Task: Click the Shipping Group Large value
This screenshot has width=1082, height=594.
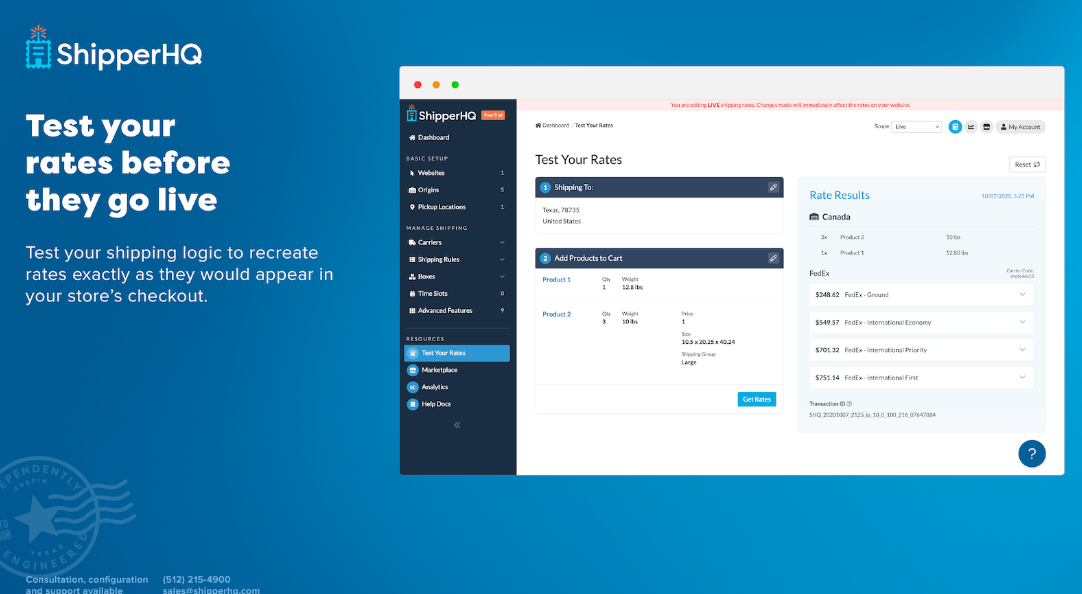Action: coord(689,362)
